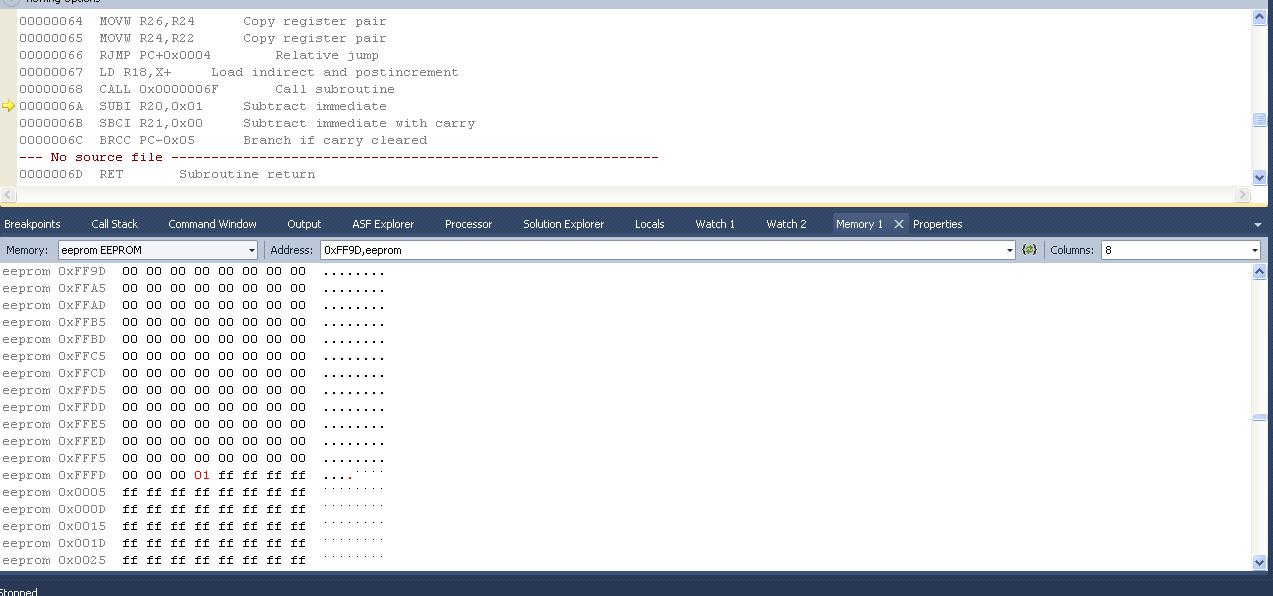Viewport: 1273px width, 596px height.
Task: Click the yellow current-instruction arrow
Action: tap(9, 106)
